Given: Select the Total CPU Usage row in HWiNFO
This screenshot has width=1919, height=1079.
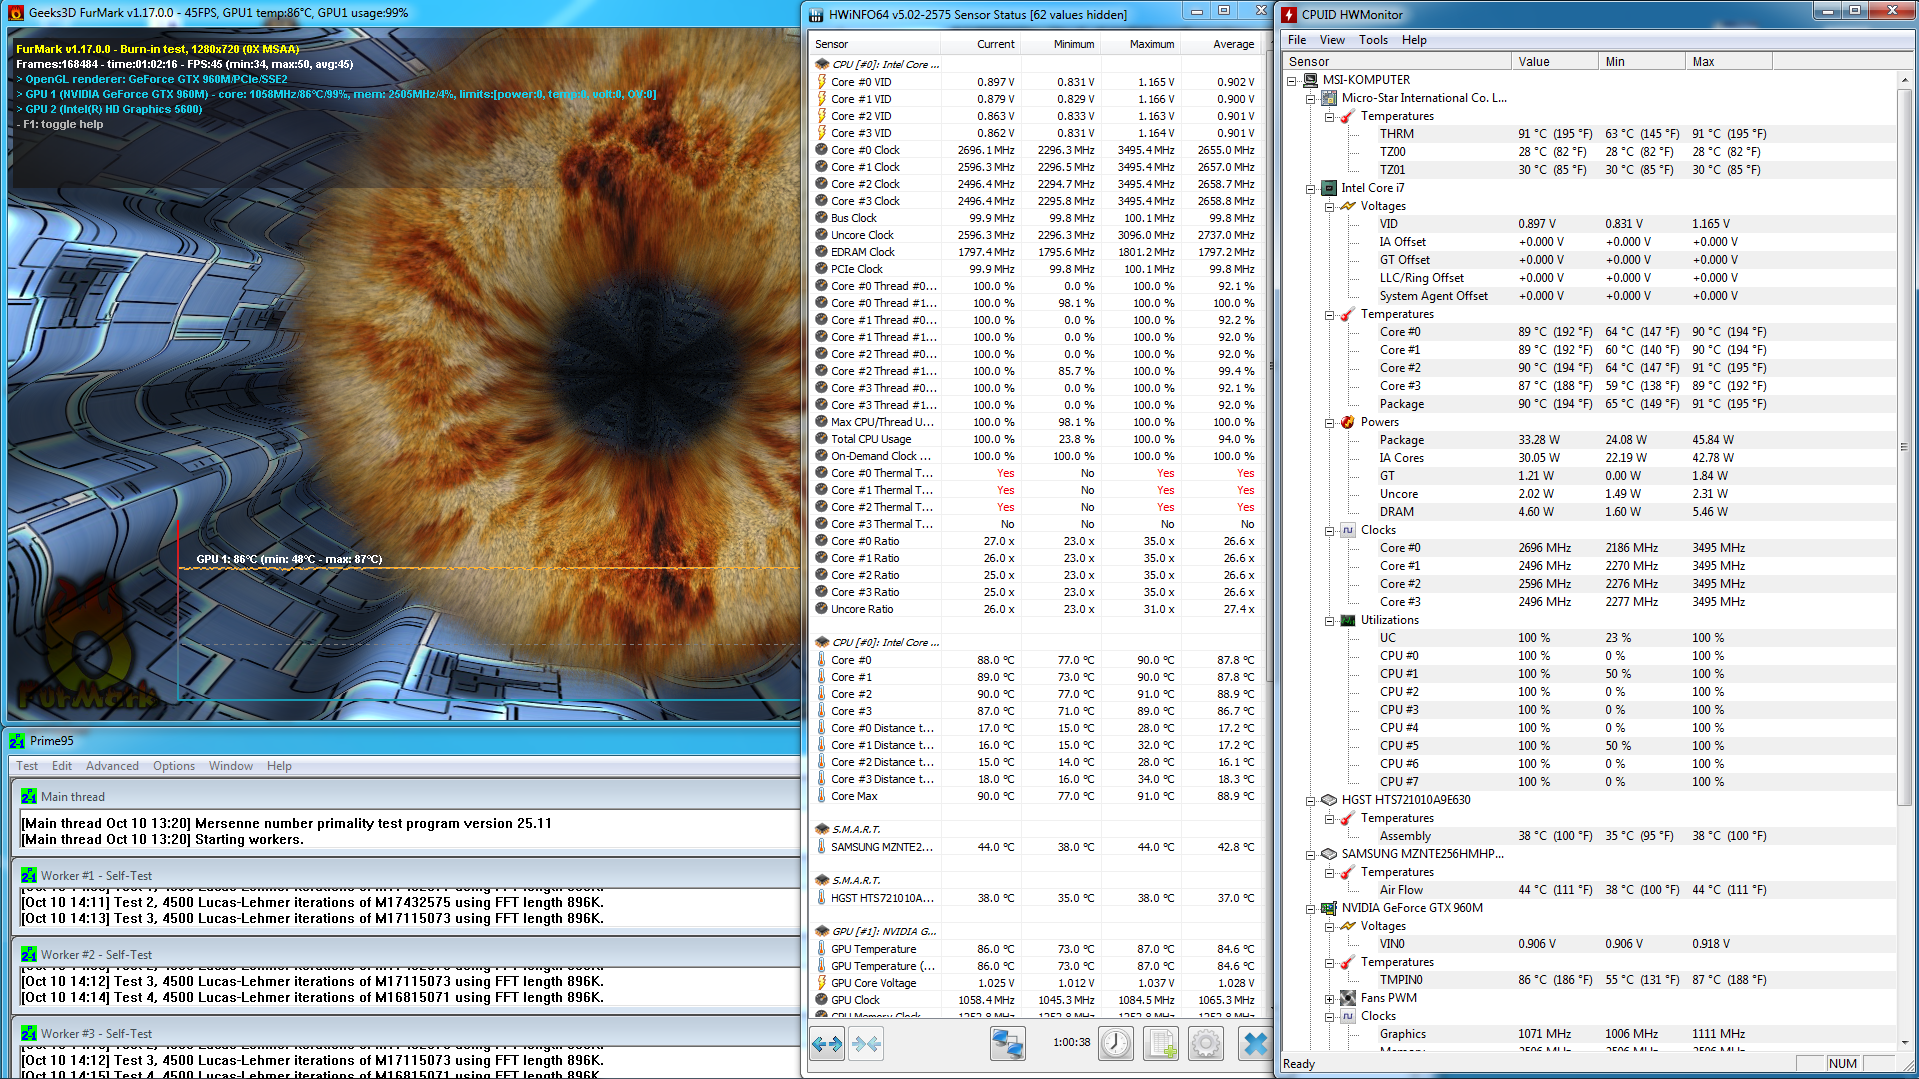Looking at the screenshot, I should coord(1036,439).
